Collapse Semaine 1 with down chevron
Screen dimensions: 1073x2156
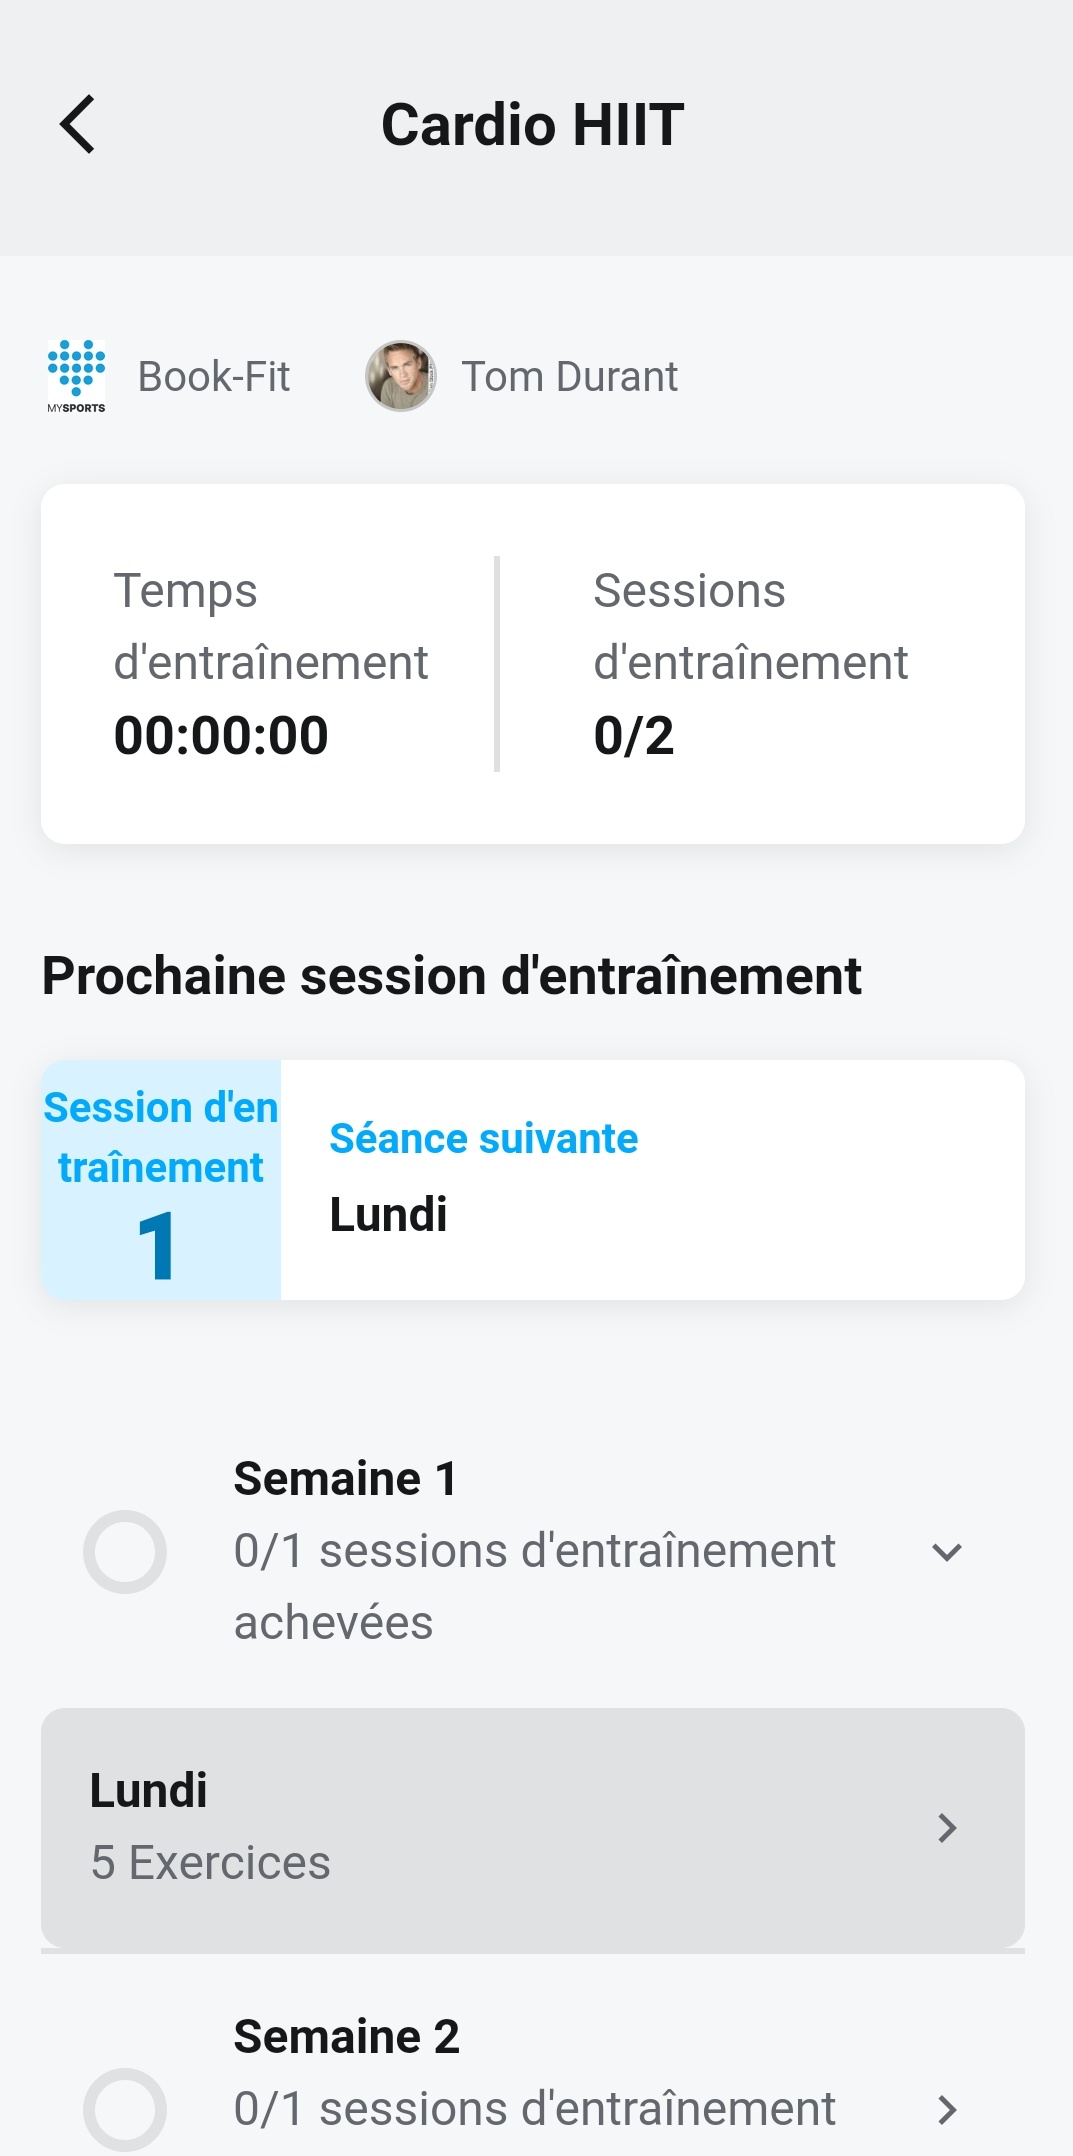tap(946, 1551)
